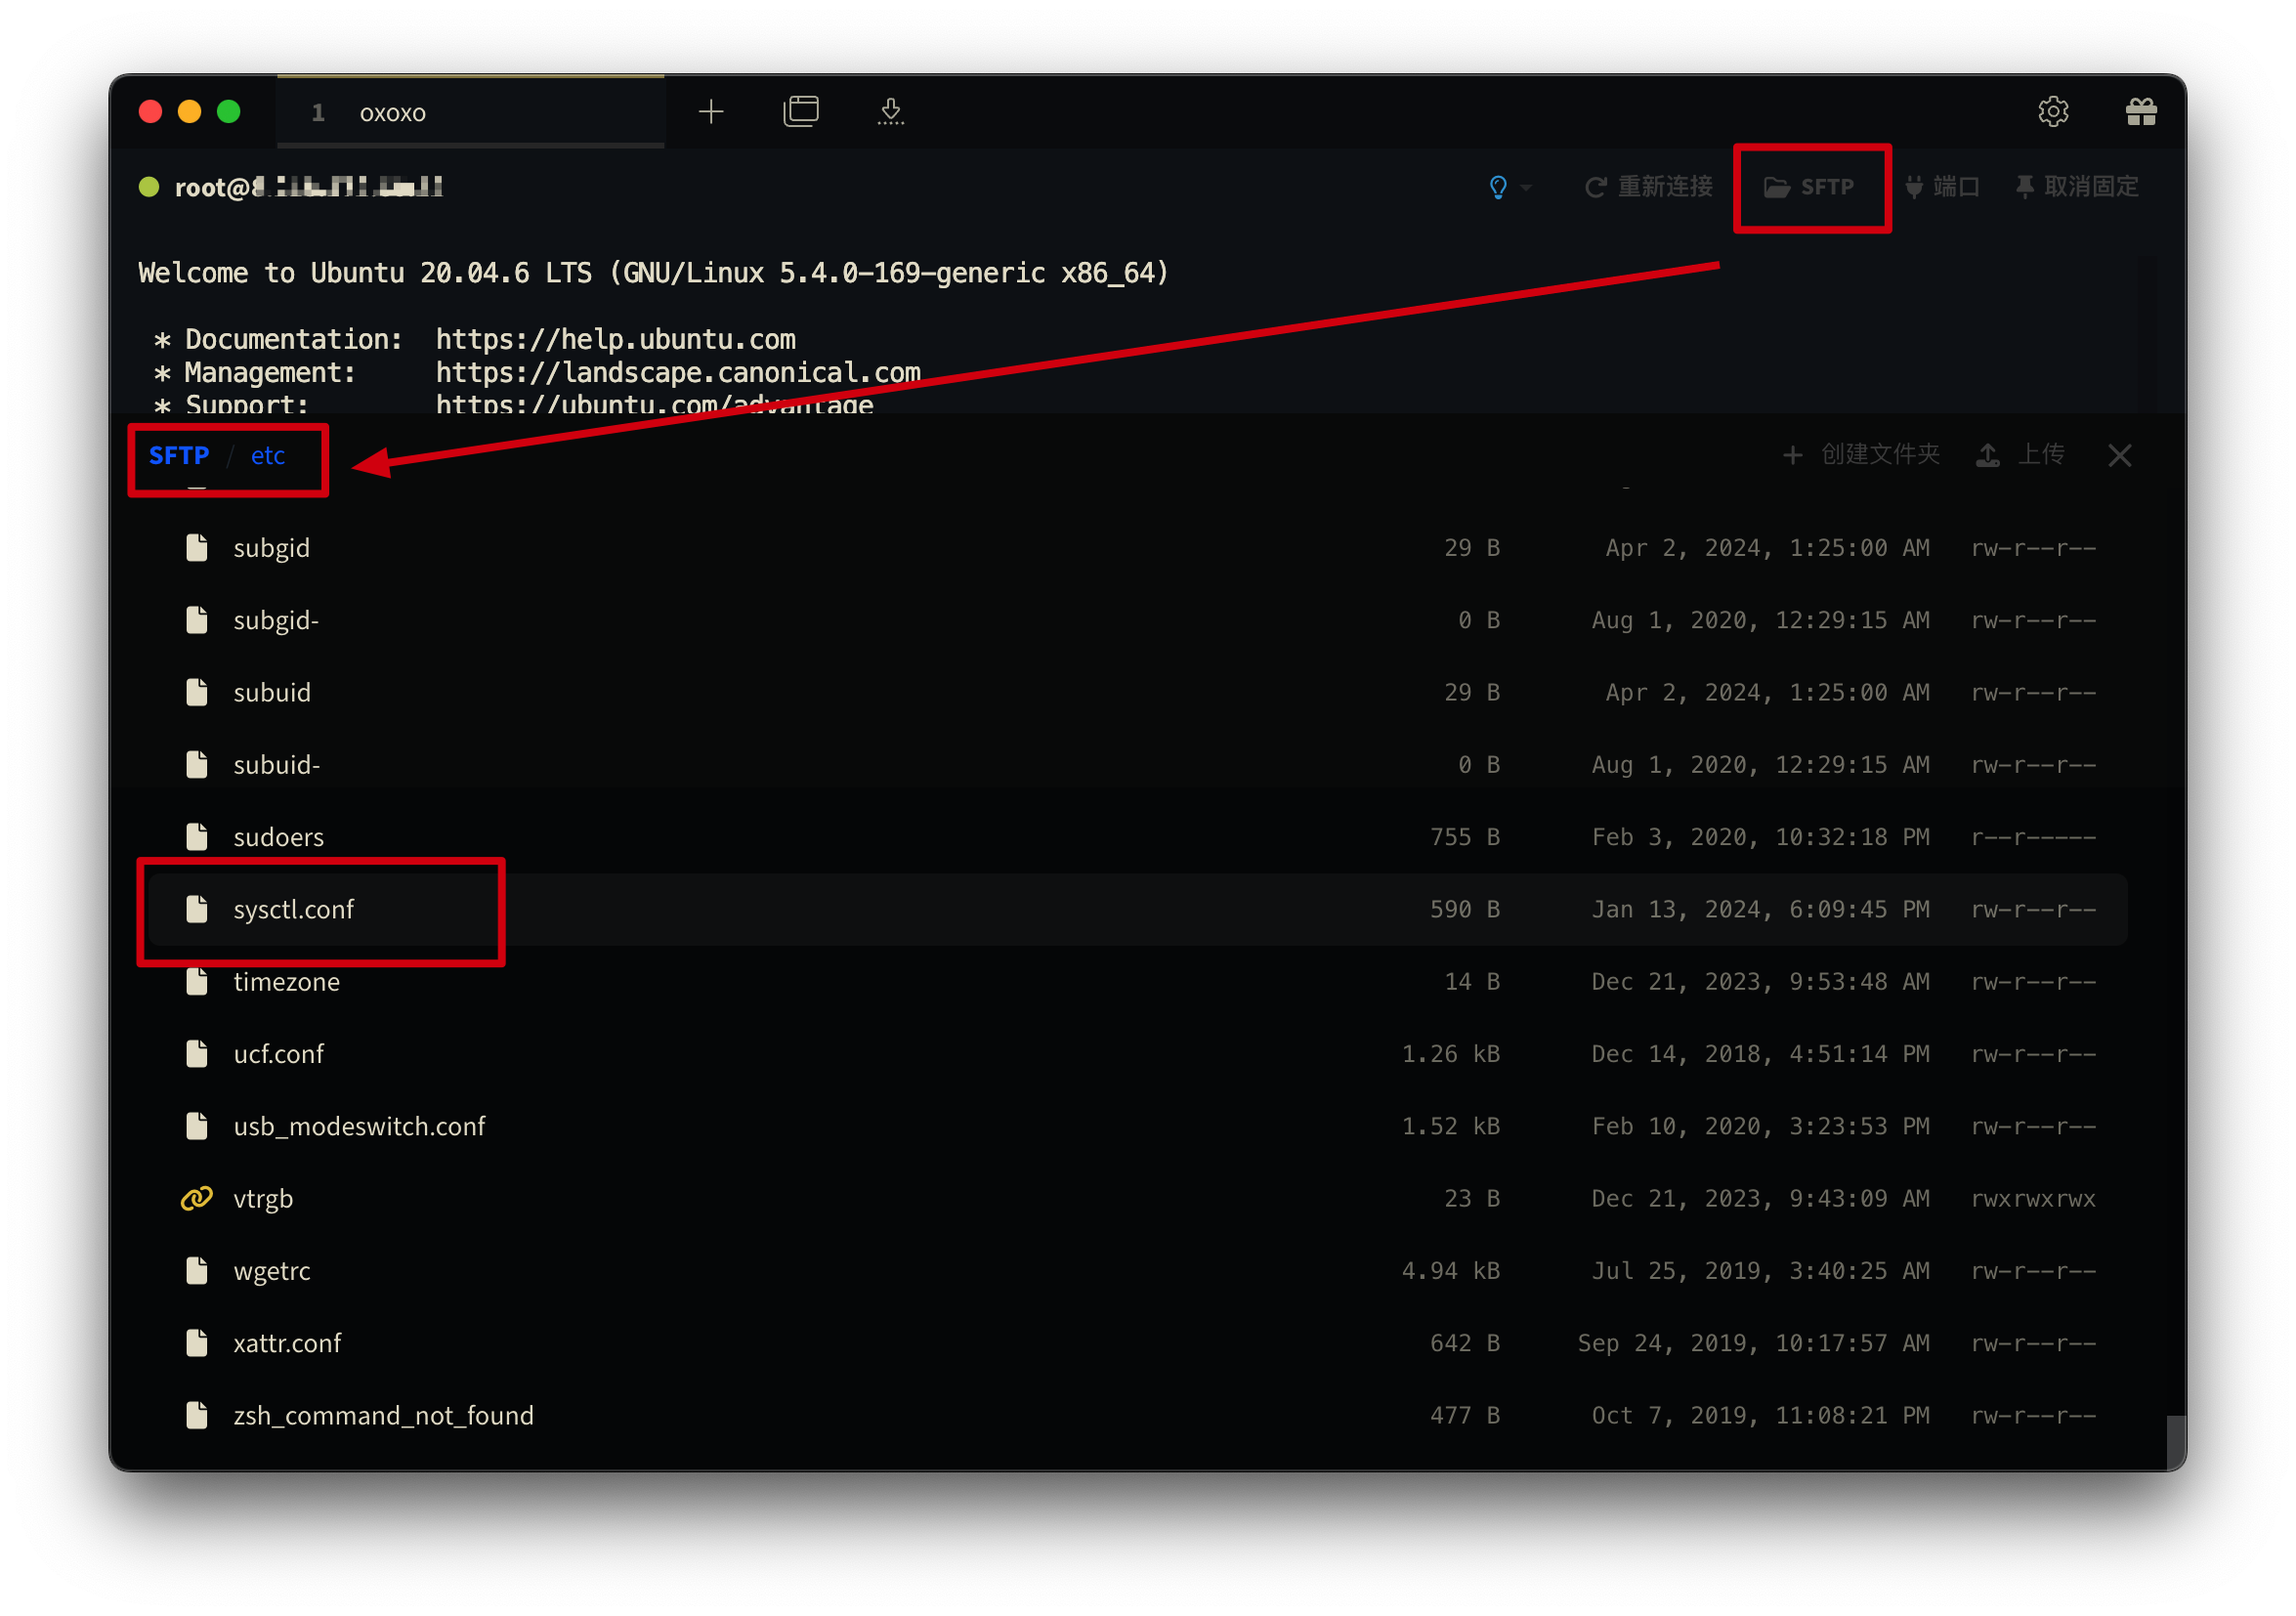Expand the dropdown arrow next to lightbulb
Image resolution: width=2296 pixels, height=1616 pixels.
[1526, 187]
